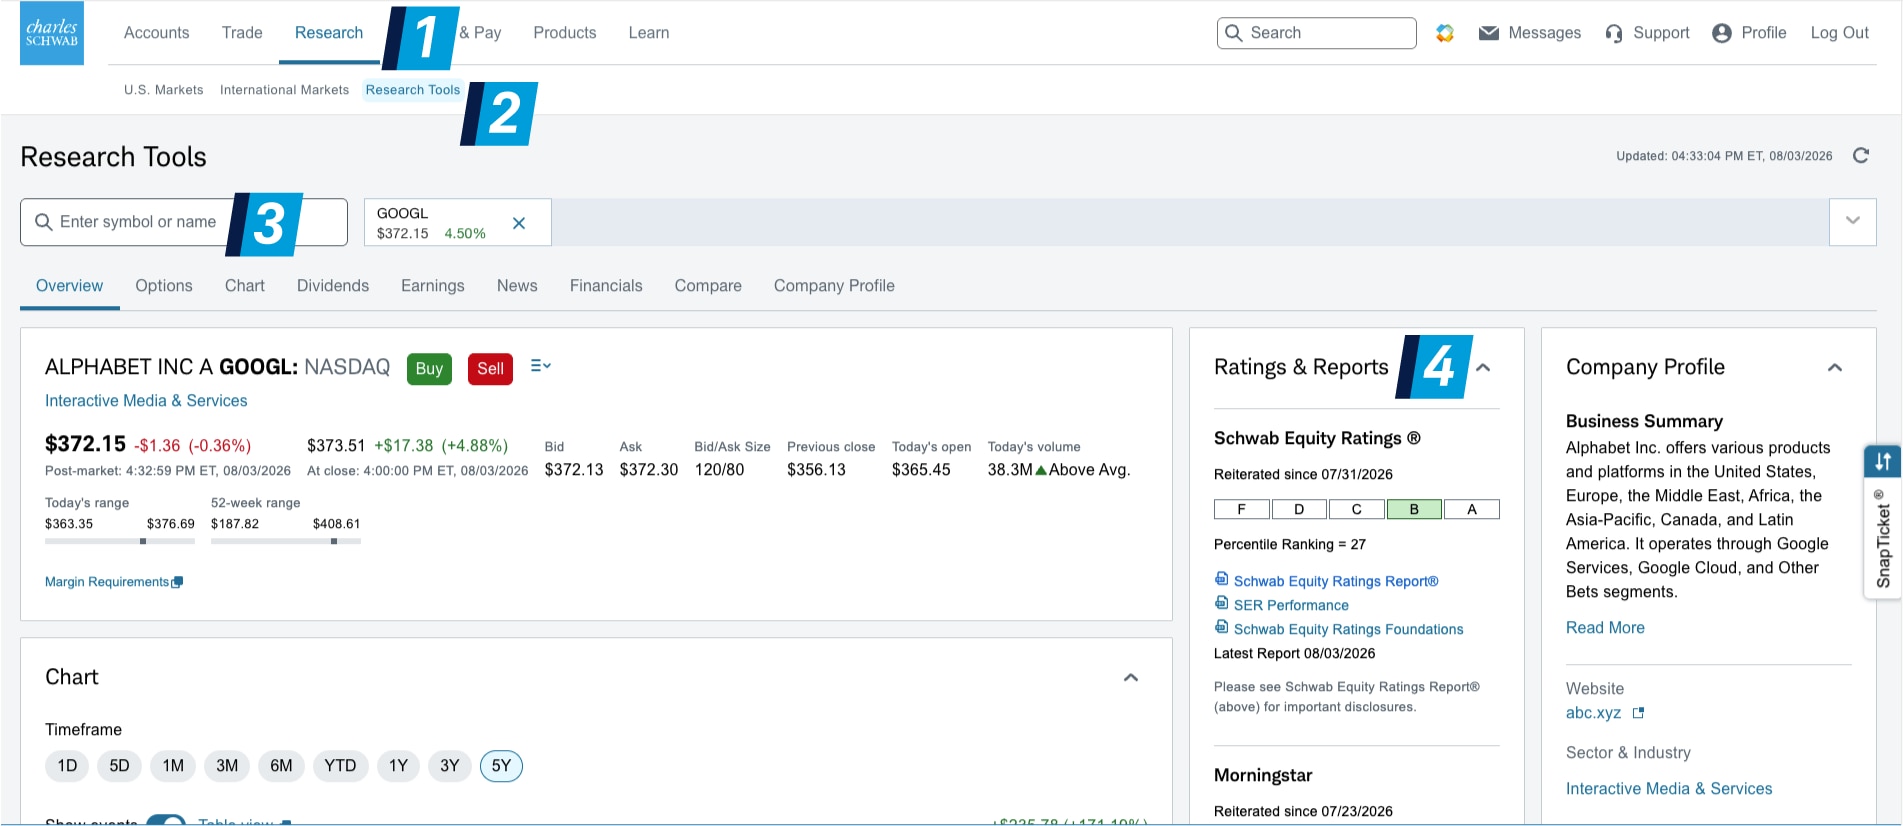The width and height of the screenshot is (1903, 826).
Task: Click the green Buy button
Action: 429,369
